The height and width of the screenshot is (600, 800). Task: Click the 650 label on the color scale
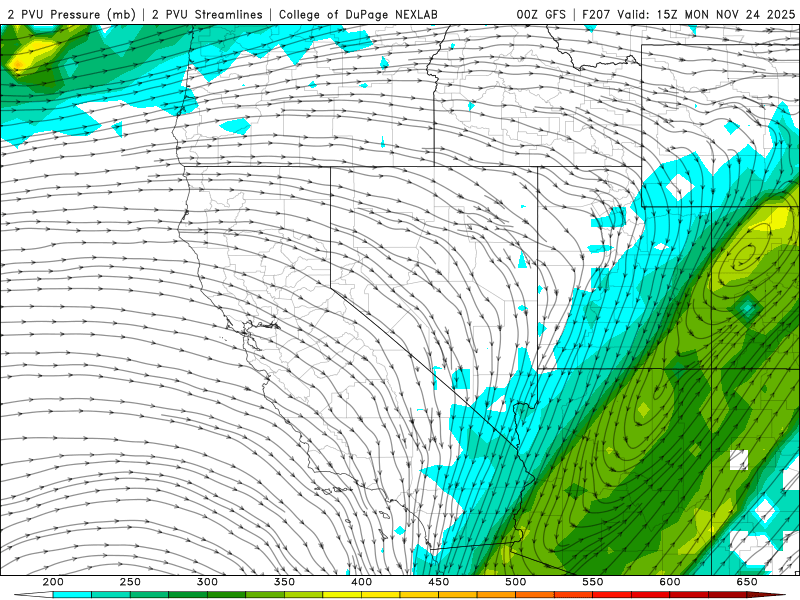tap(746, 582)
